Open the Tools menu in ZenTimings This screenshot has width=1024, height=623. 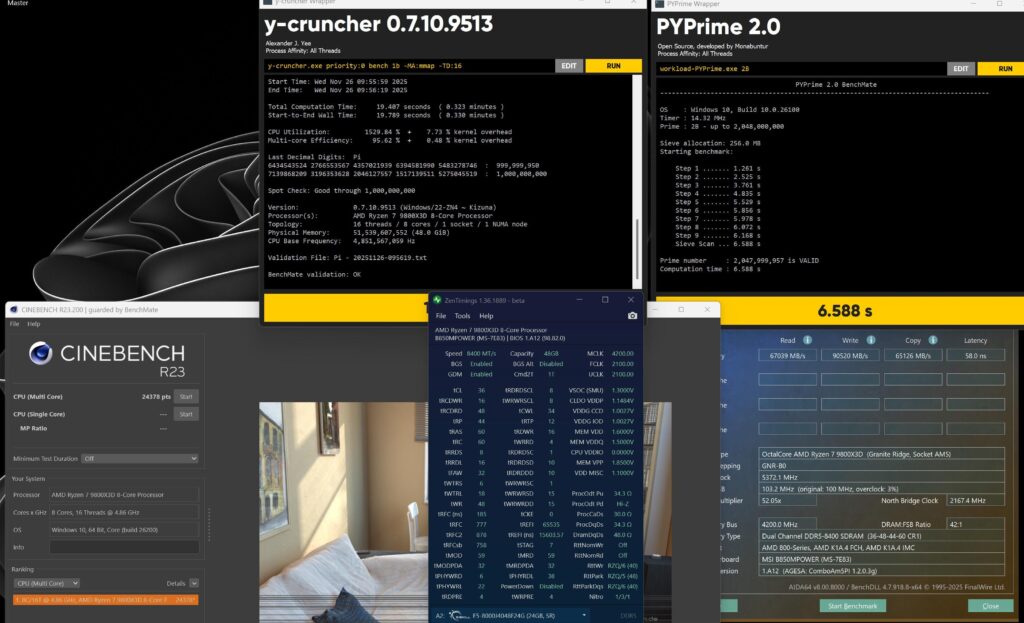point(462,316)
